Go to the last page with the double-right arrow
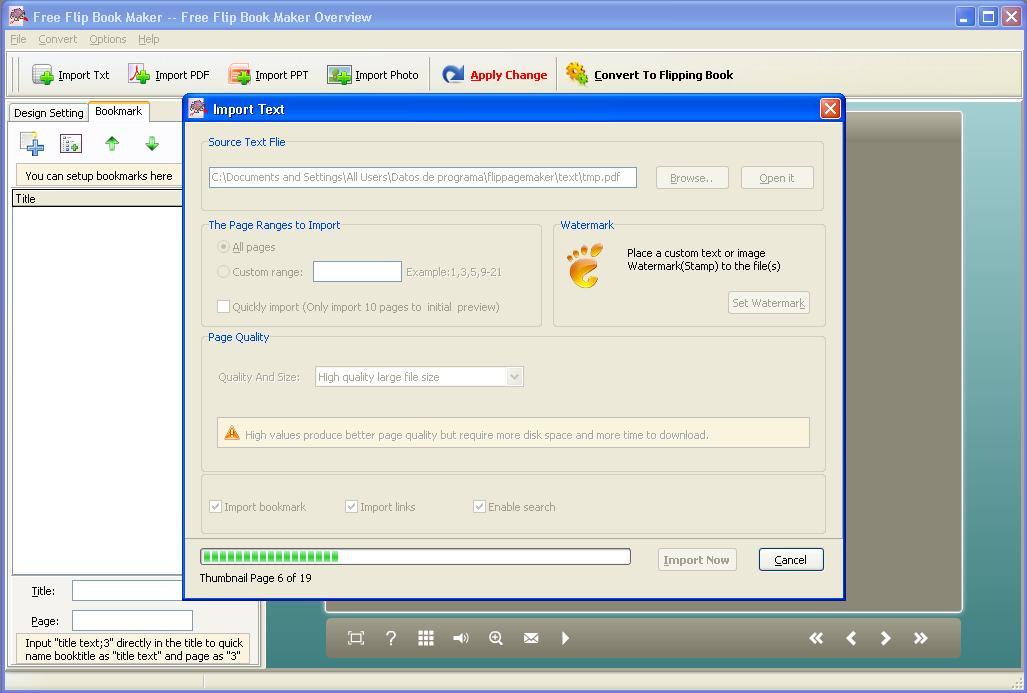The width and height of the screenshot is (1027, 693). point(920,638)
